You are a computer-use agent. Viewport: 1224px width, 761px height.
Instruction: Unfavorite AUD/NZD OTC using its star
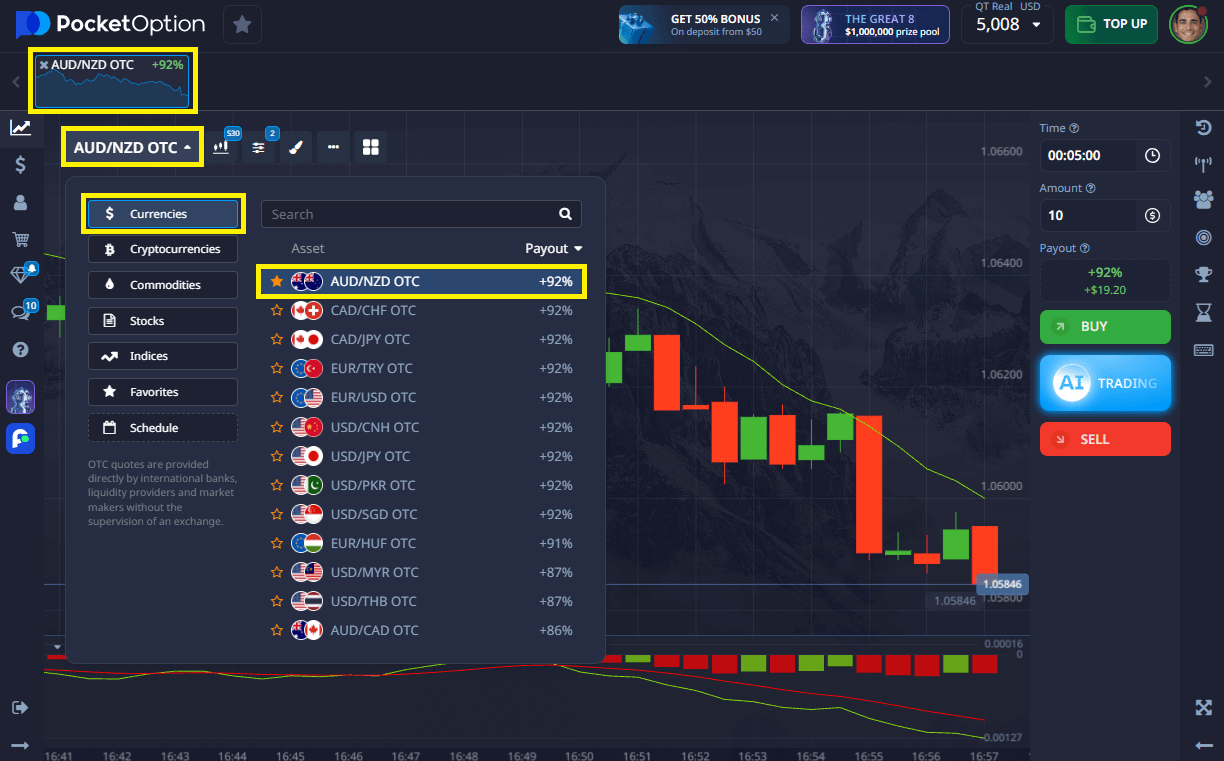(x=277, y=282)
